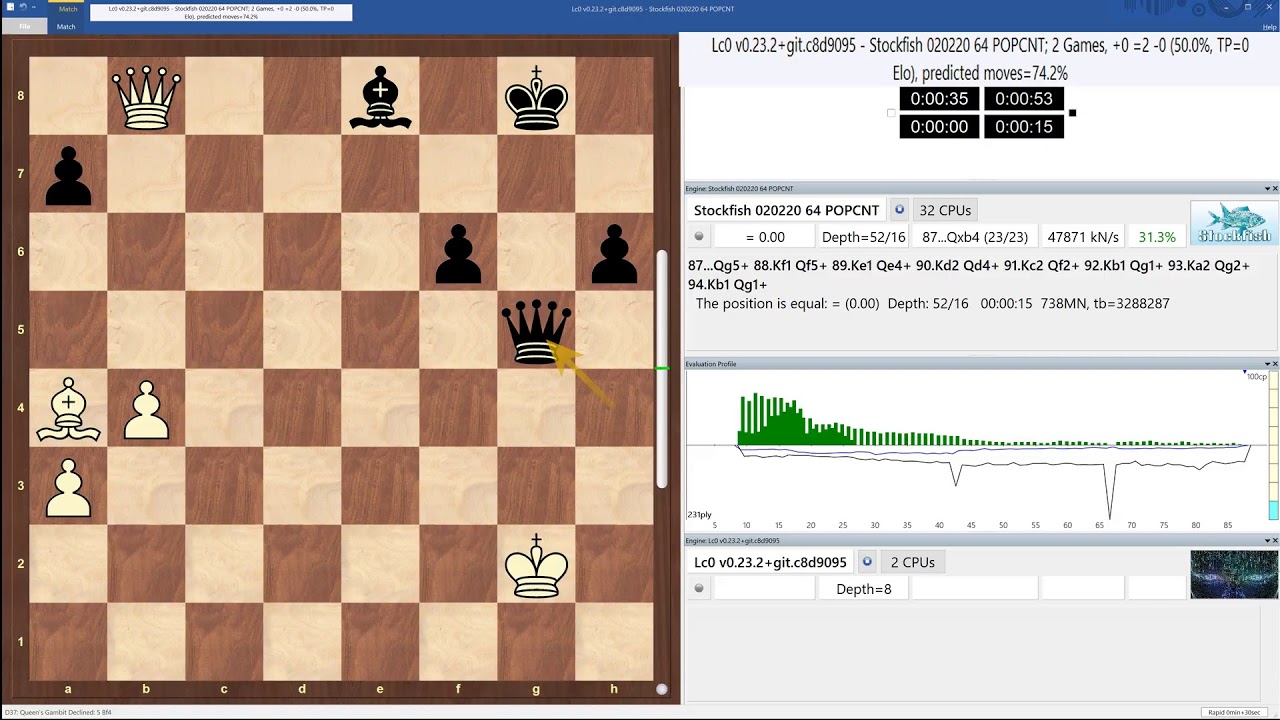
Task: Click the 0:00:53 clock
Action: tap(1024, 99)
